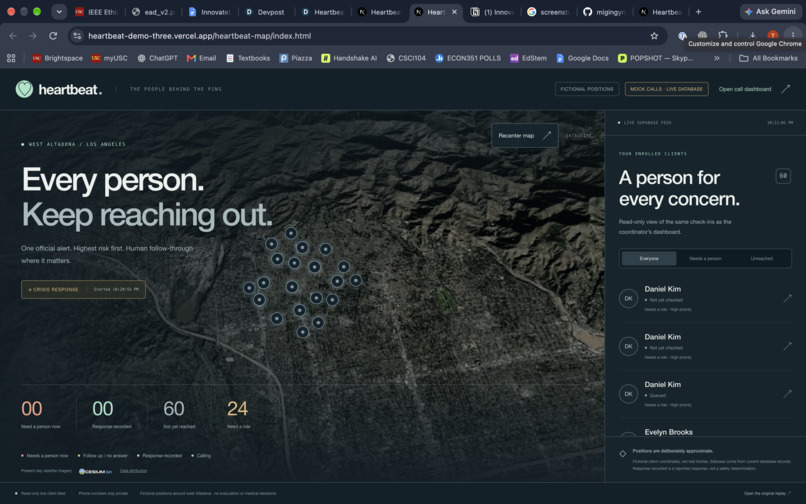Click the arrow icon beside Open call dashboard

click(x=785, y=89)
